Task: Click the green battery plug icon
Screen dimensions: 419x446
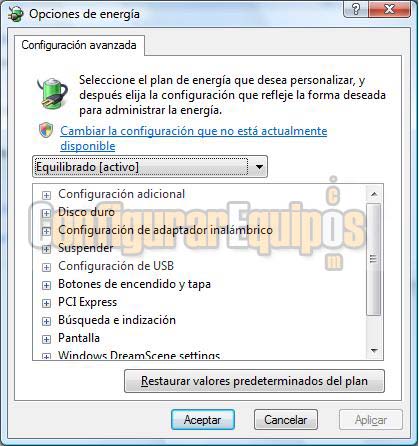Action: pos(53,93)
